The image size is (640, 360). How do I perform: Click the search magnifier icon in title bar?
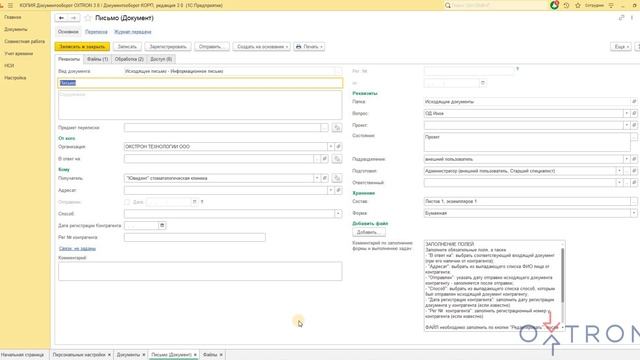pyautogui.click(x=448, y=5)
